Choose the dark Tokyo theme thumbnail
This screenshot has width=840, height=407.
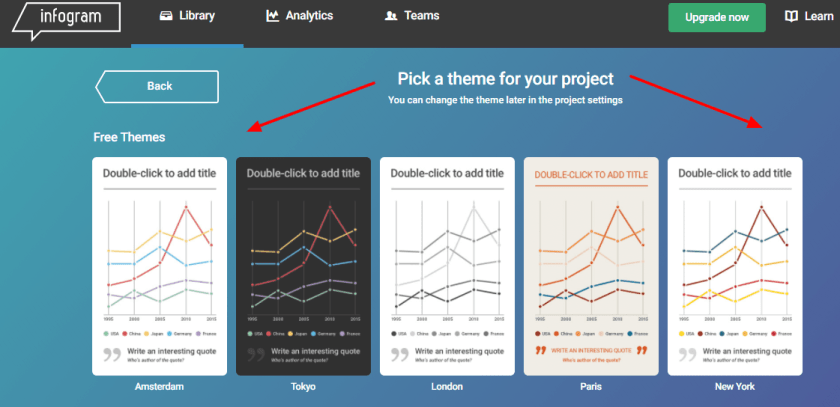[x=303, y=265]
